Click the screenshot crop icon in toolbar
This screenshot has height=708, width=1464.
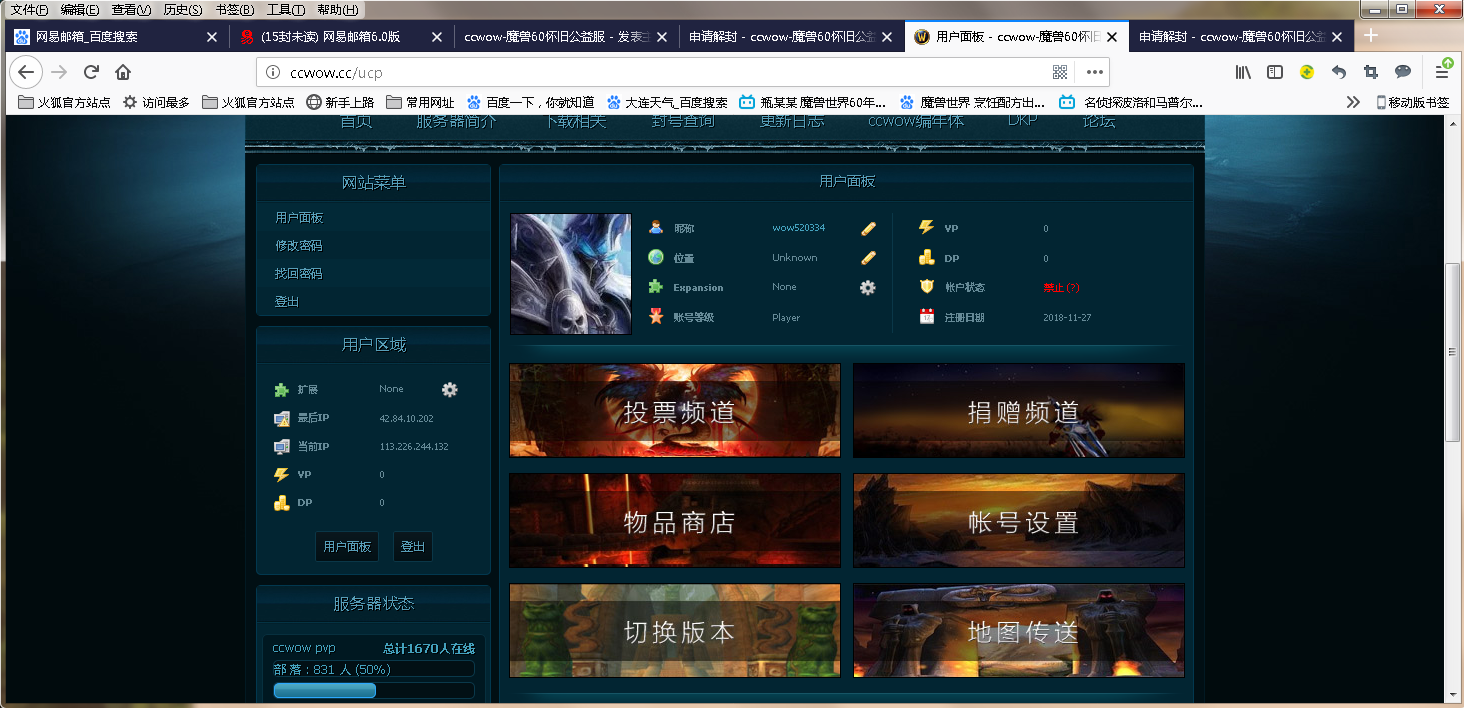[x=1370, y=72]
